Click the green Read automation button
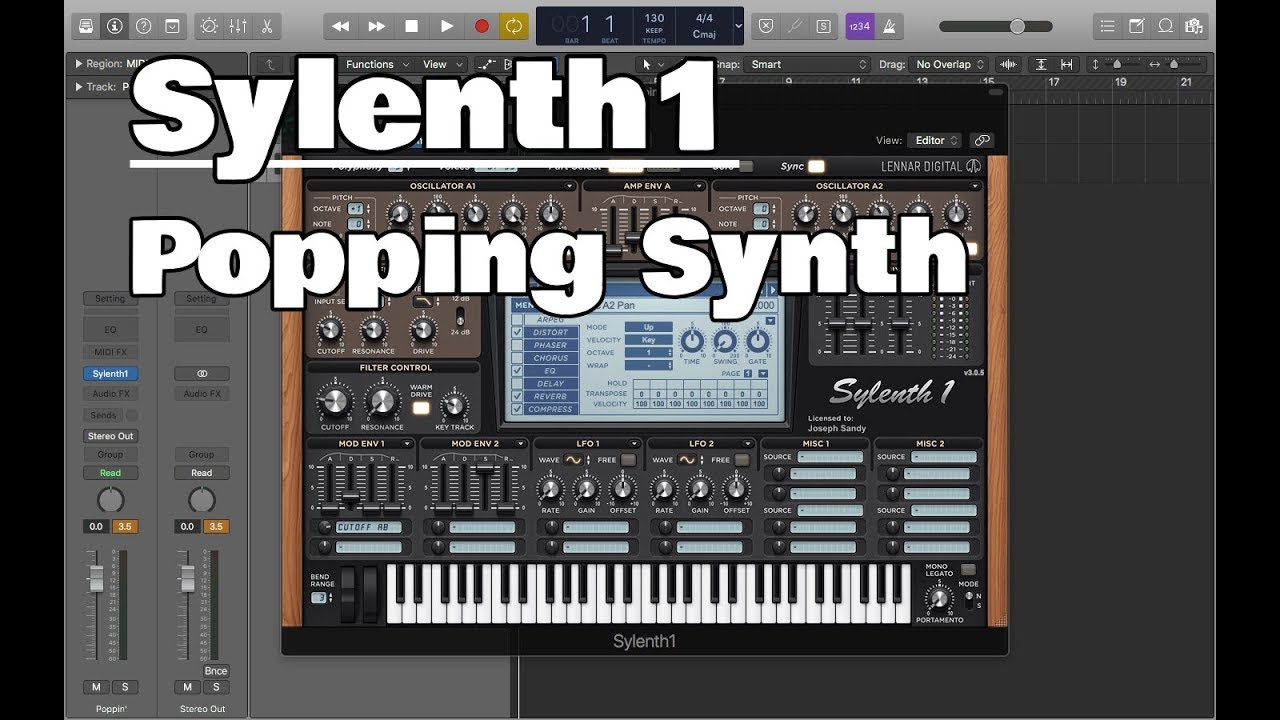Screen dimensions: 1280x720 pos(110,473)
